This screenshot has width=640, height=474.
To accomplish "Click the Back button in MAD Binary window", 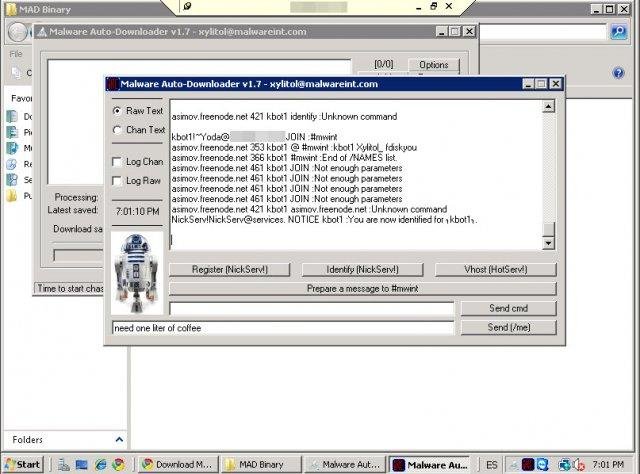I will (18, 32).
